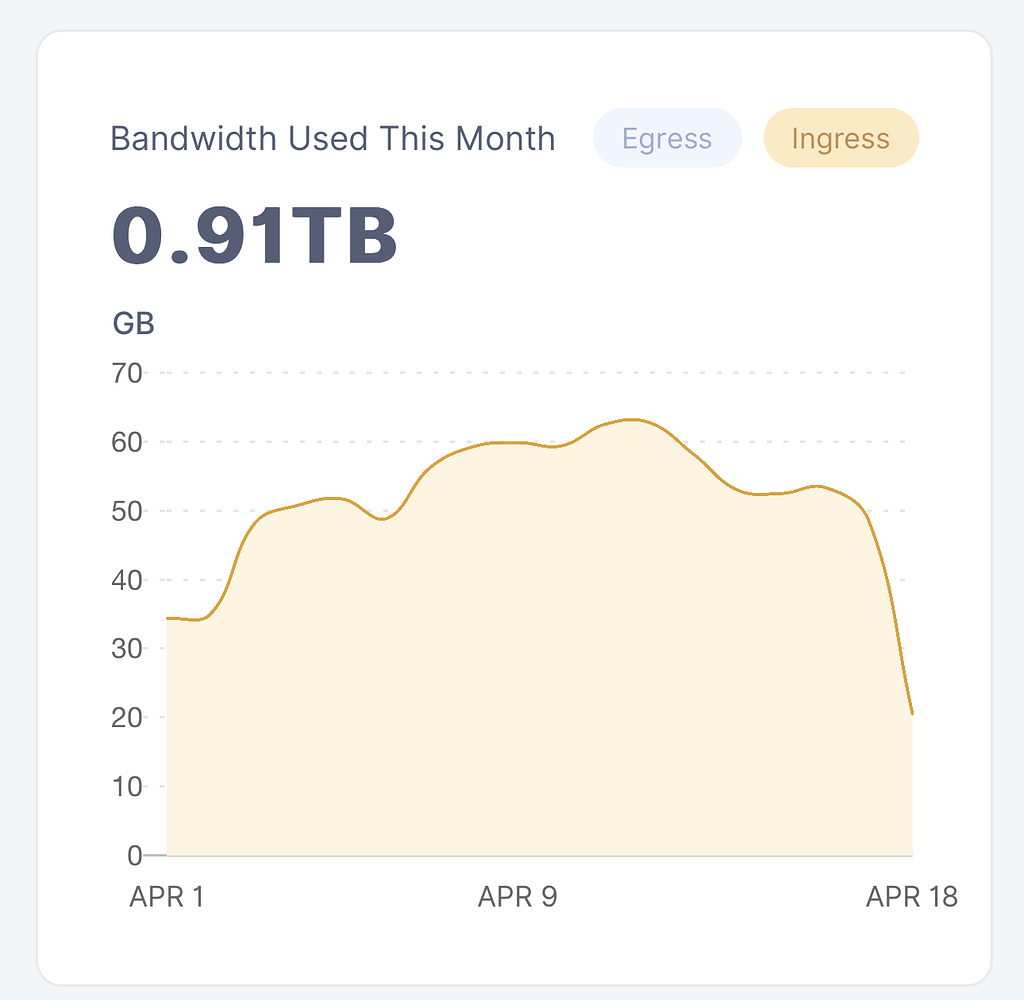Click the 0 baseline axis label

(x=135, y=856)
